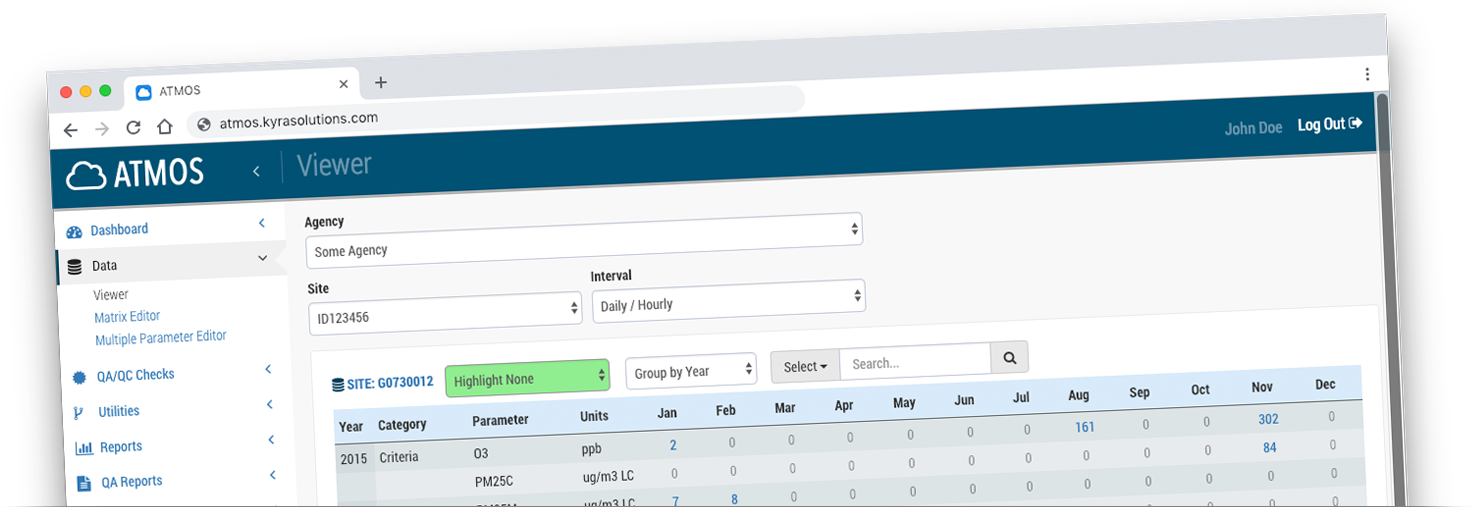Click the Units column header

(594, 416)
